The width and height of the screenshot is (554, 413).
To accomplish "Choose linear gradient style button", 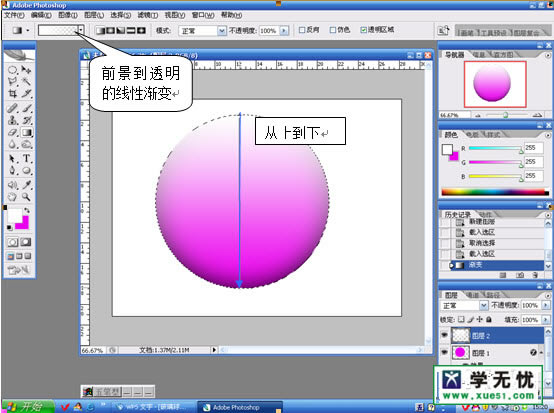I will coord(101,30).
